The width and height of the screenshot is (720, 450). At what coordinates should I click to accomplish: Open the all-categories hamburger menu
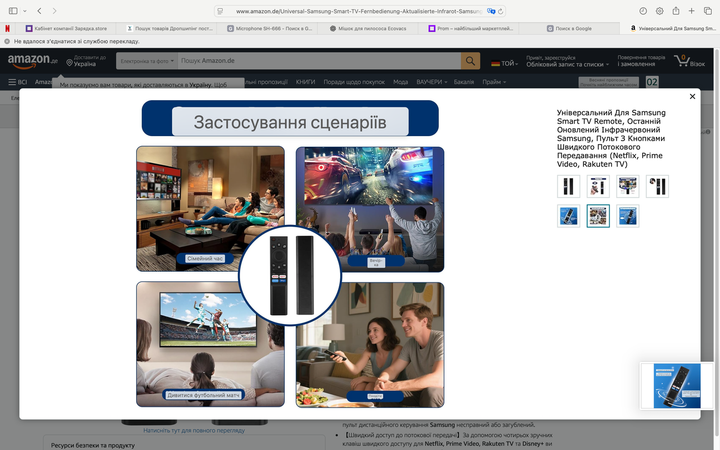pos(17,82)
